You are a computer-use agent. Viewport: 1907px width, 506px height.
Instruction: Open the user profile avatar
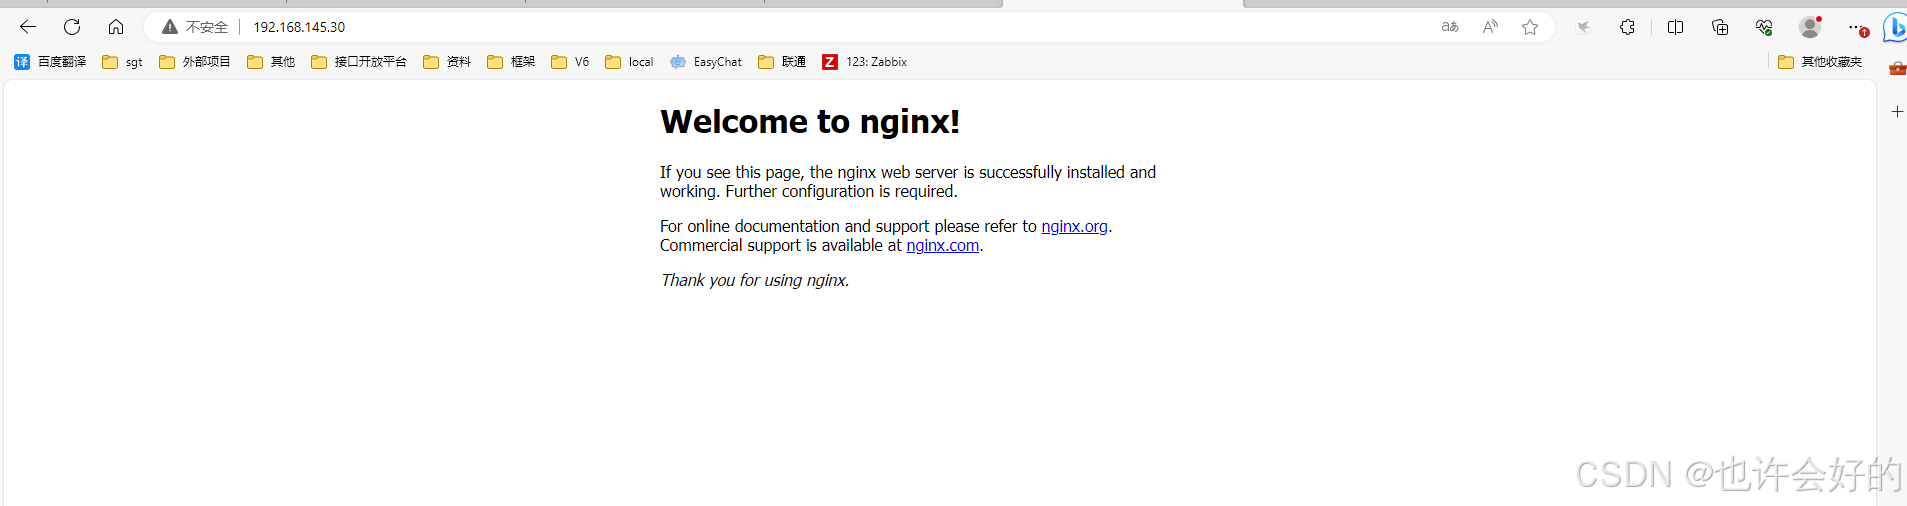[1810, 27]
